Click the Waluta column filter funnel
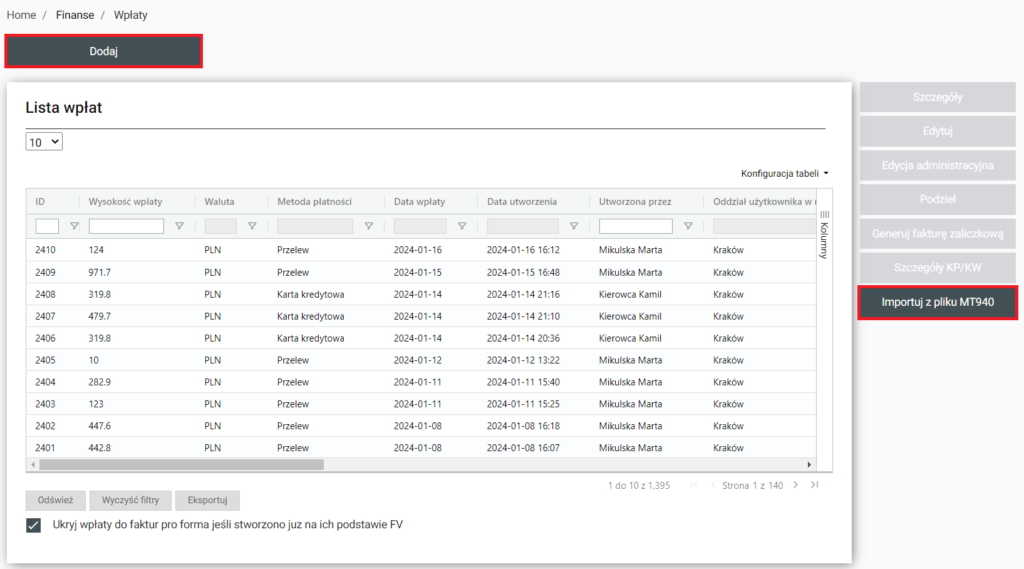The height and width of the screenshot is (569, 1024). 252,226
